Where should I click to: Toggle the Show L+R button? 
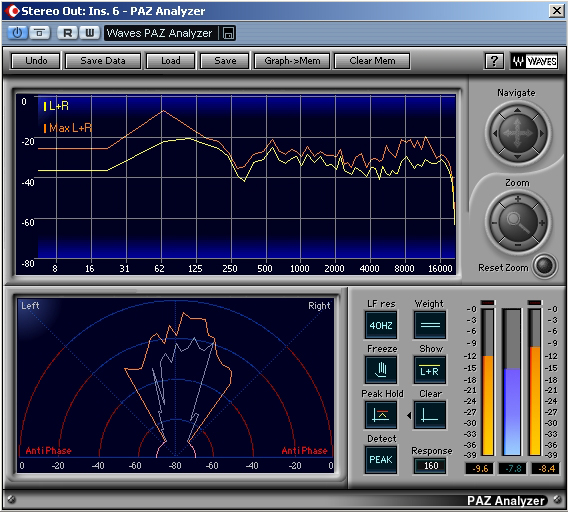coord(430,370)
